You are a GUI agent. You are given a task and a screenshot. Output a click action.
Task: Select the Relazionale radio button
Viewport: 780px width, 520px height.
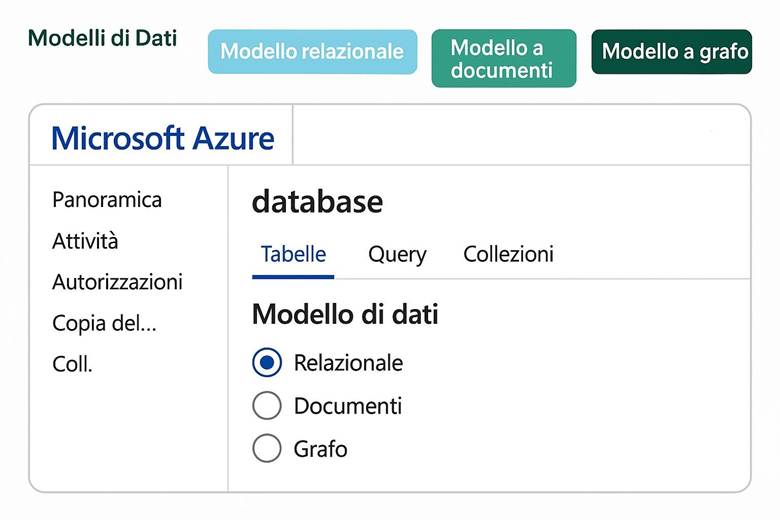[267, 363]
